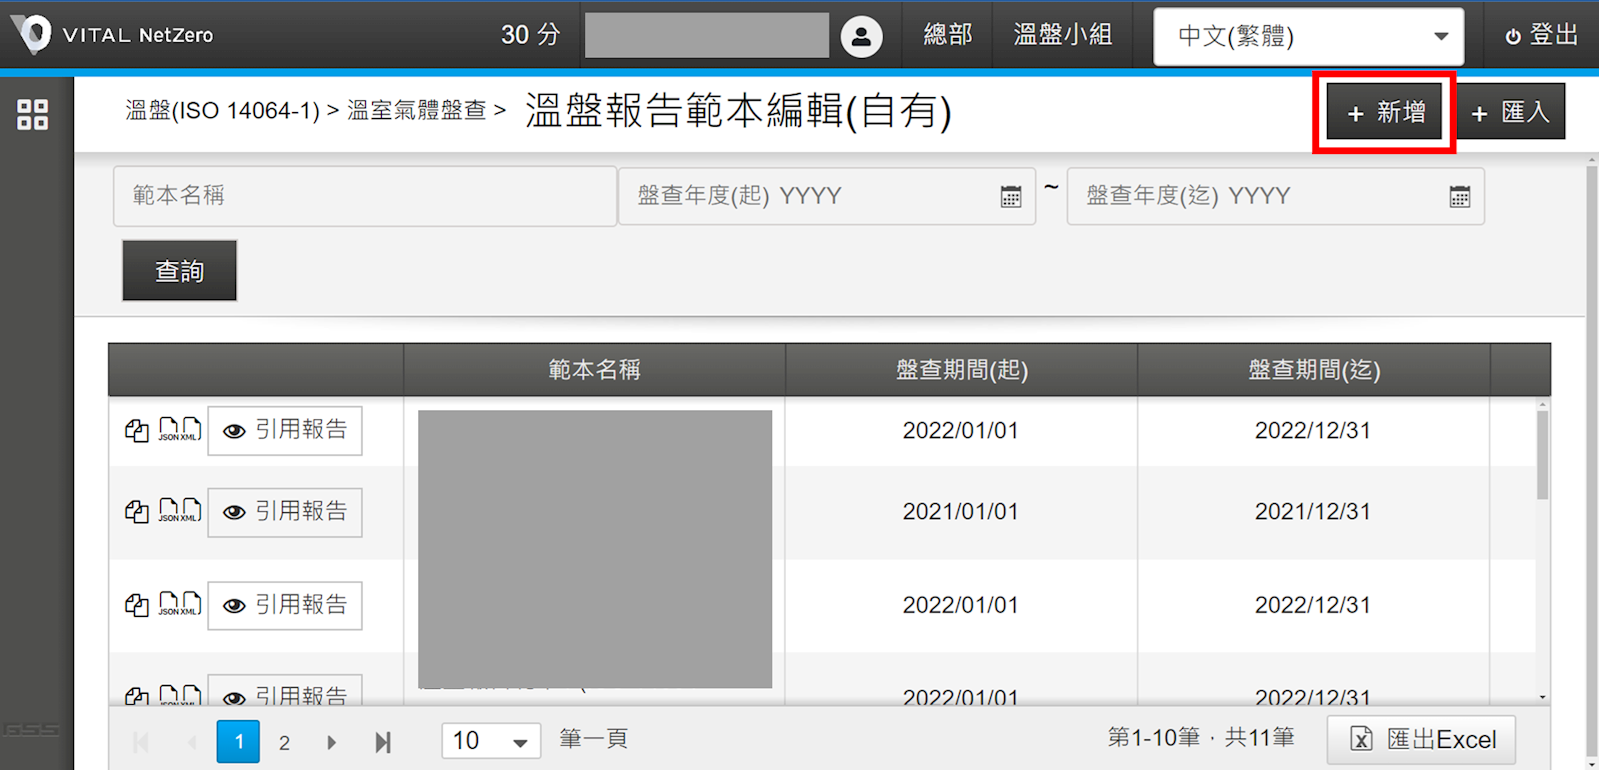Focus the 範本名稱 search input field
Screen dimensions: 1599x770
[364, 196]
